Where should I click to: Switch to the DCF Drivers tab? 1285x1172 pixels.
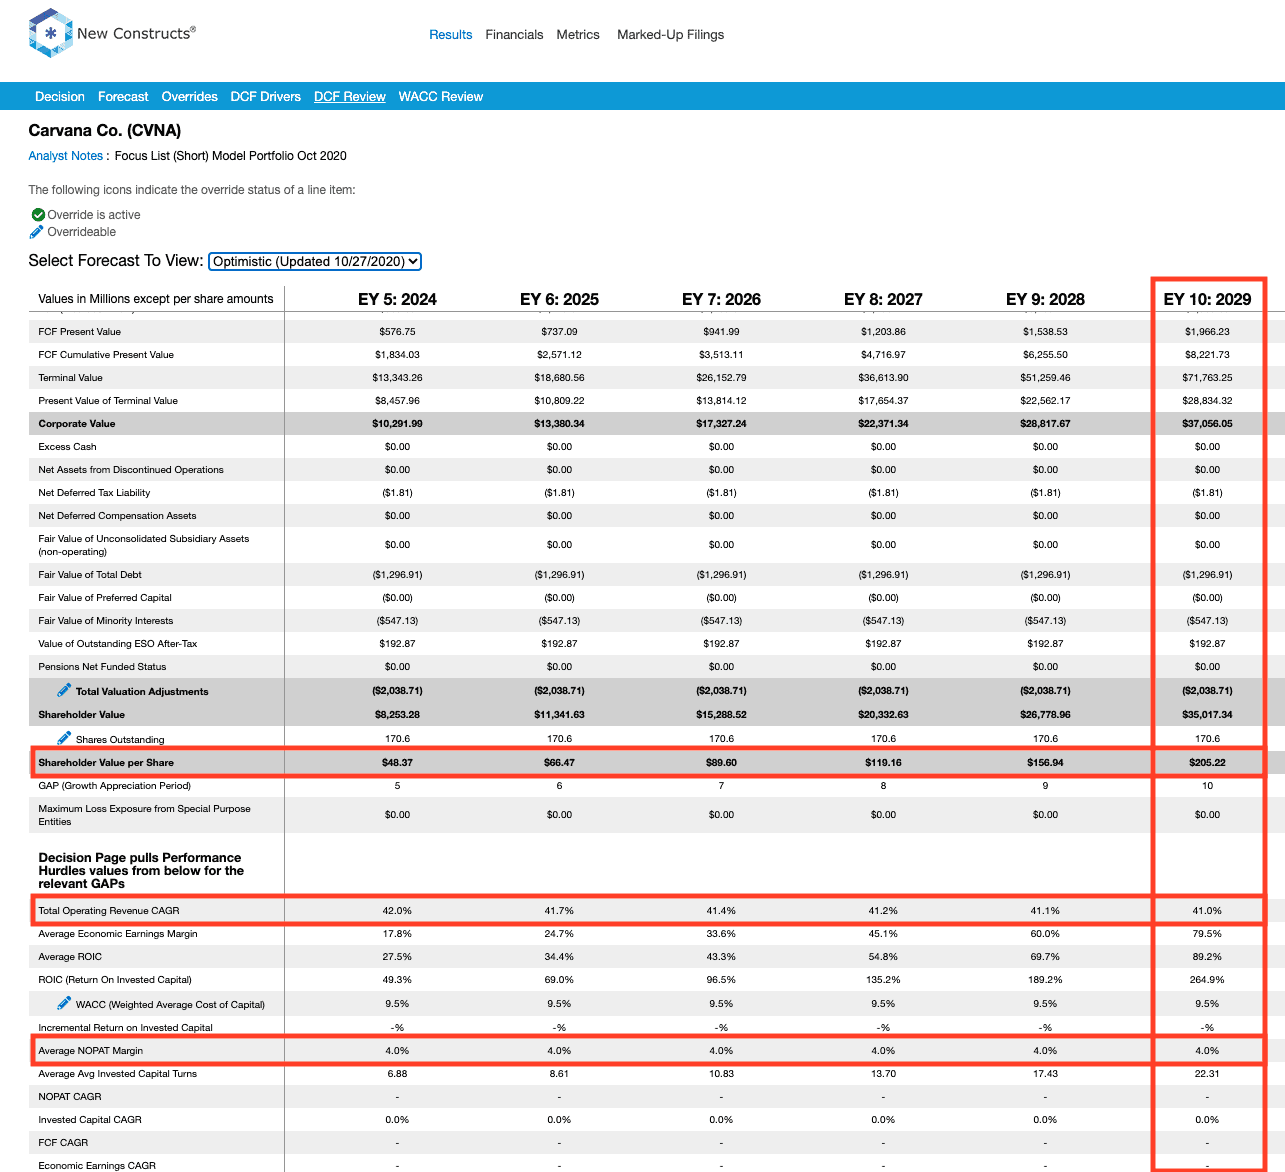tap(265, 96)
